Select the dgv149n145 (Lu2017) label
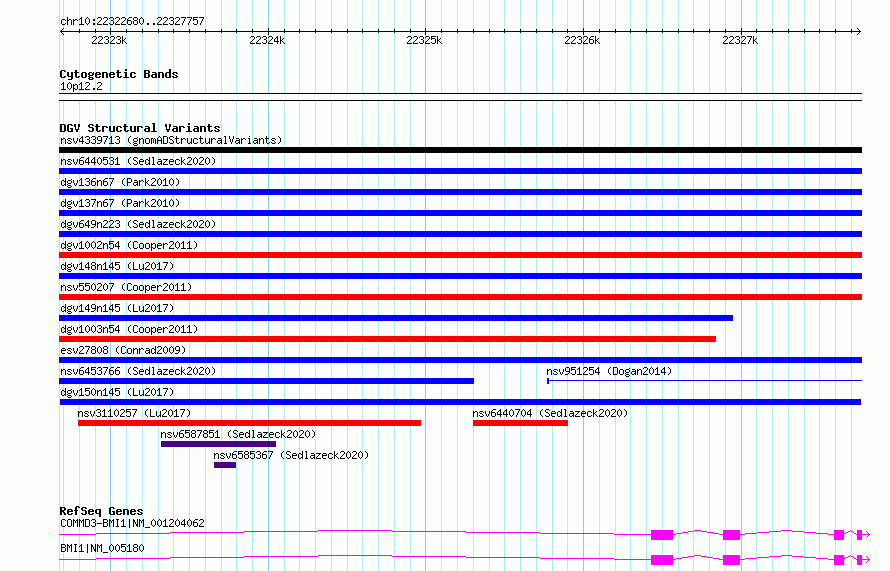The image size is (890, 571). pos(117,308)
